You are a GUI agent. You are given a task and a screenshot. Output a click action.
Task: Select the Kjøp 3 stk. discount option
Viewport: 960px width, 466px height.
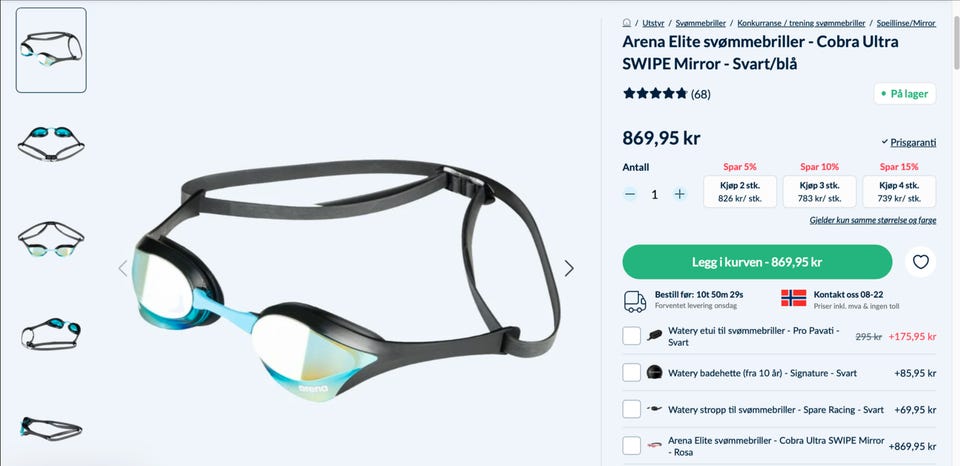[819, 192]
